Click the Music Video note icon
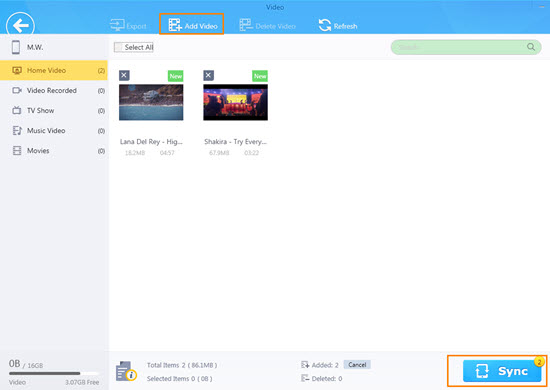This screenshot has height=390, width=550. point(17,130)
